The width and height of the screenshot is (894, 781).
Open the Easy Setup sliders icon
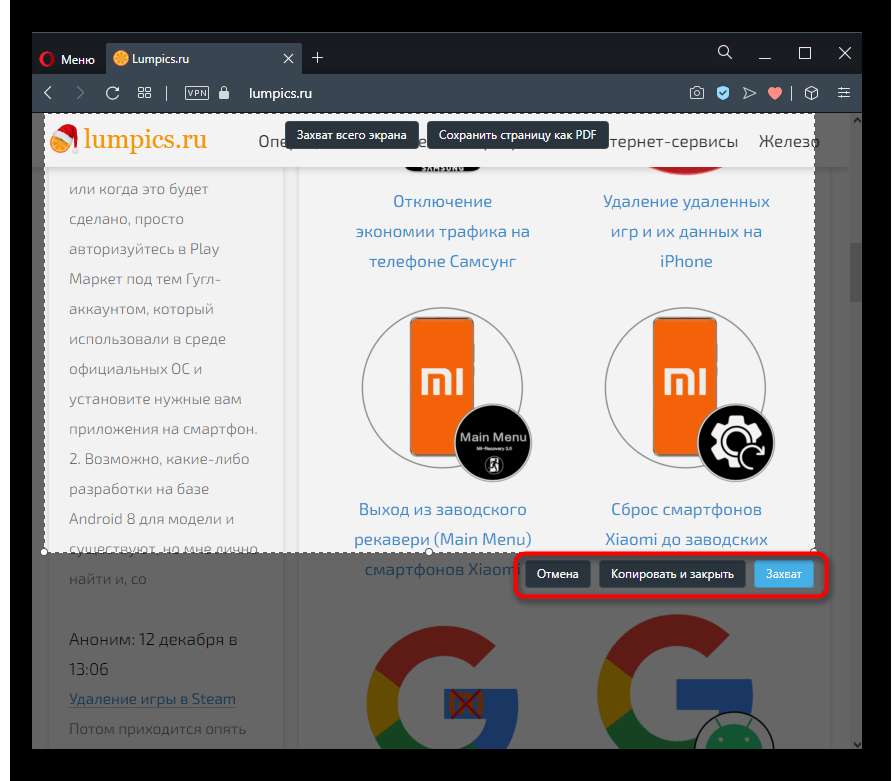[845, 93]
